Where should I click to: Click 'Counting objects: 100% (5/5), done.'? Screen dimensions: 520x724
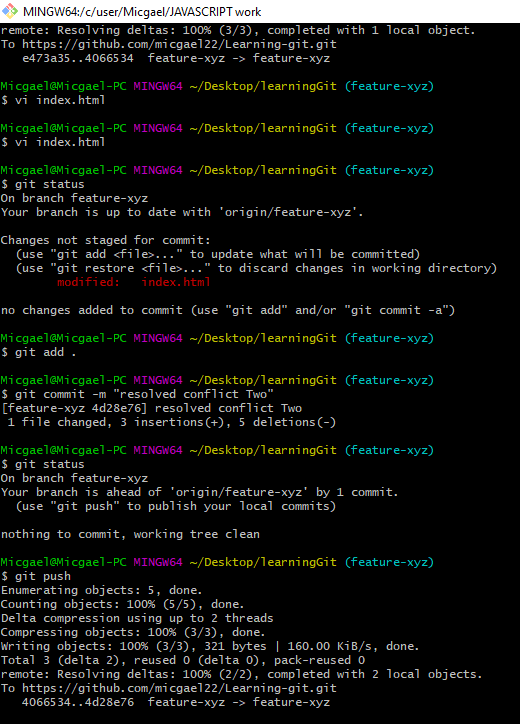point(122,604)
